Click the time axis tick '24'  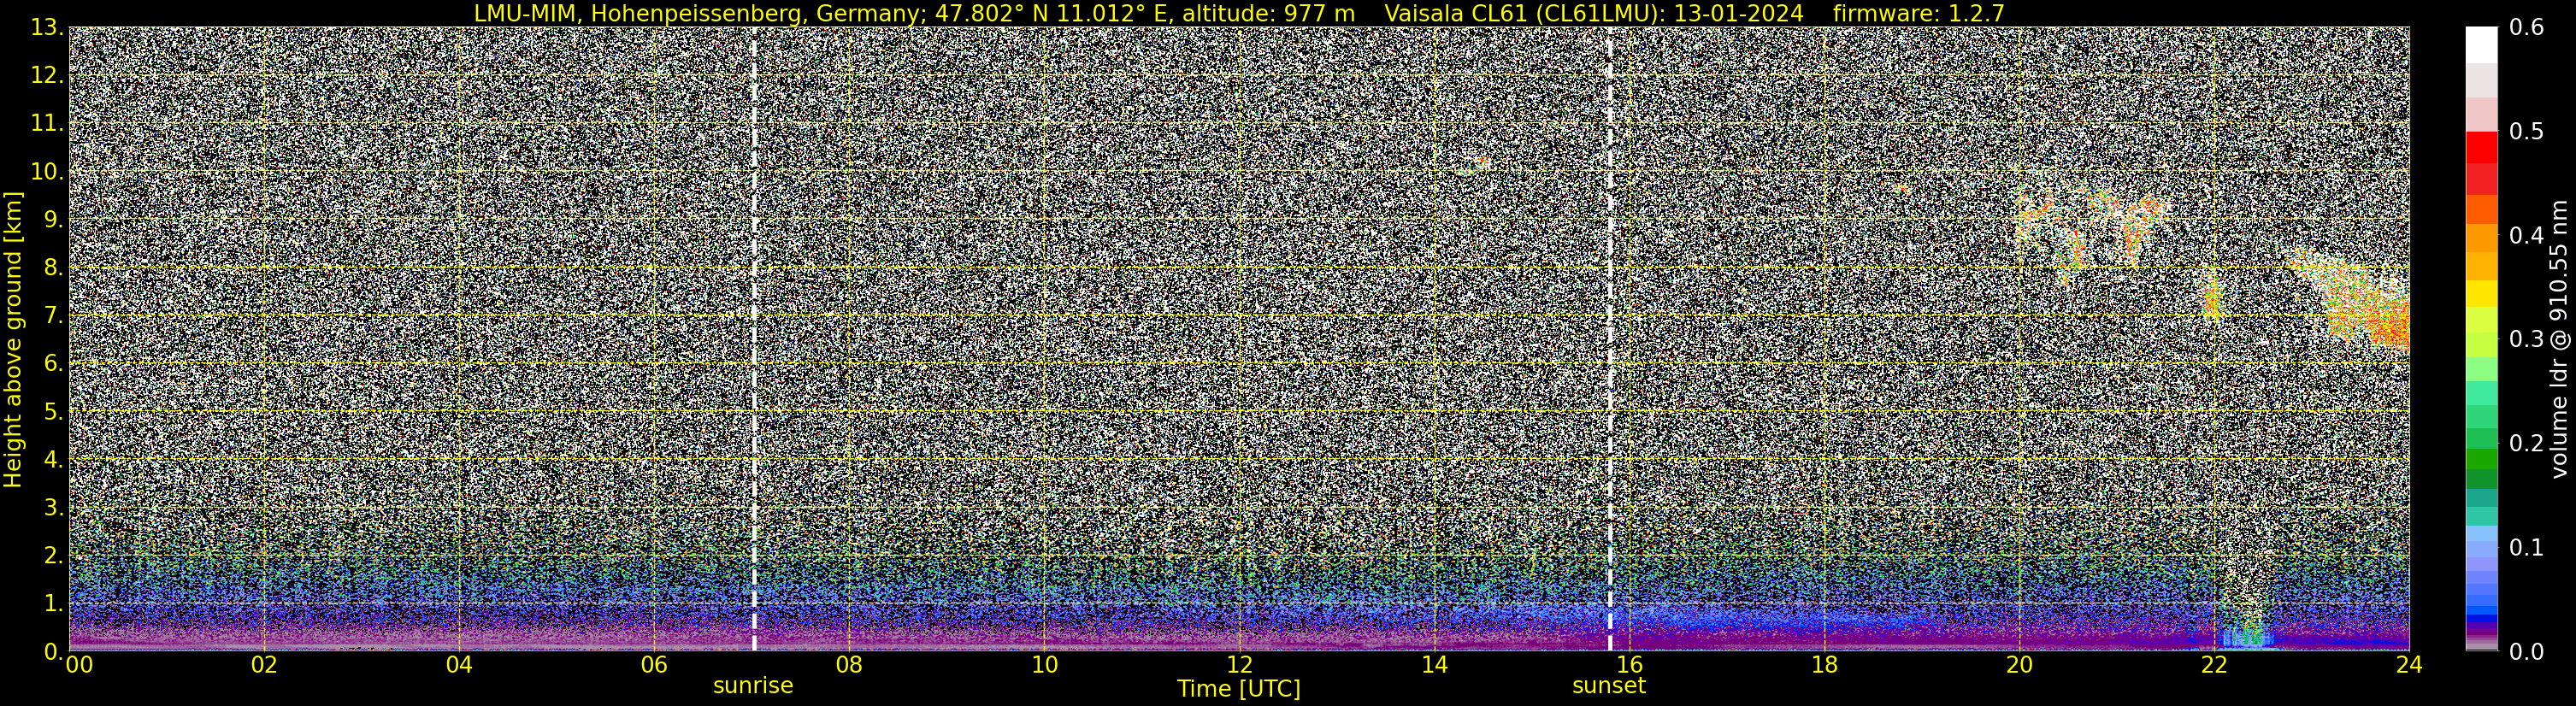[x=2409, y=665]
